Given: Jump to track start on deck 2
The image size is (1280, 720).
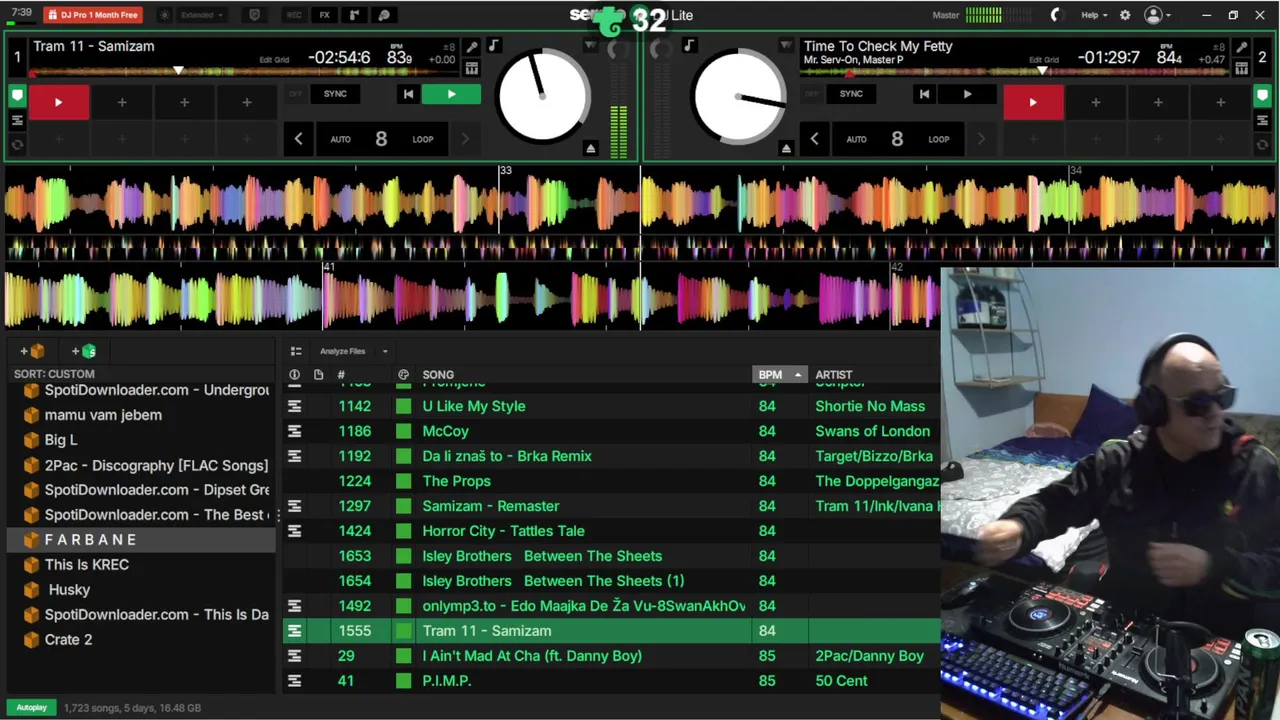Looking at the screenshot, I should (x=924, y=94).
